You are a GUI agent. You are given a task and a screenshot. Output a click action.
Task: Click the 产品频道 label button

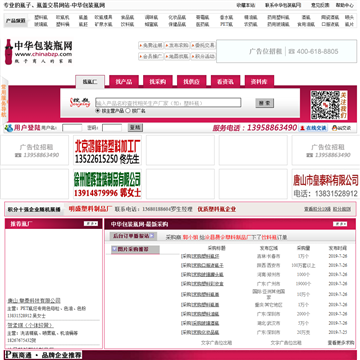16,21
